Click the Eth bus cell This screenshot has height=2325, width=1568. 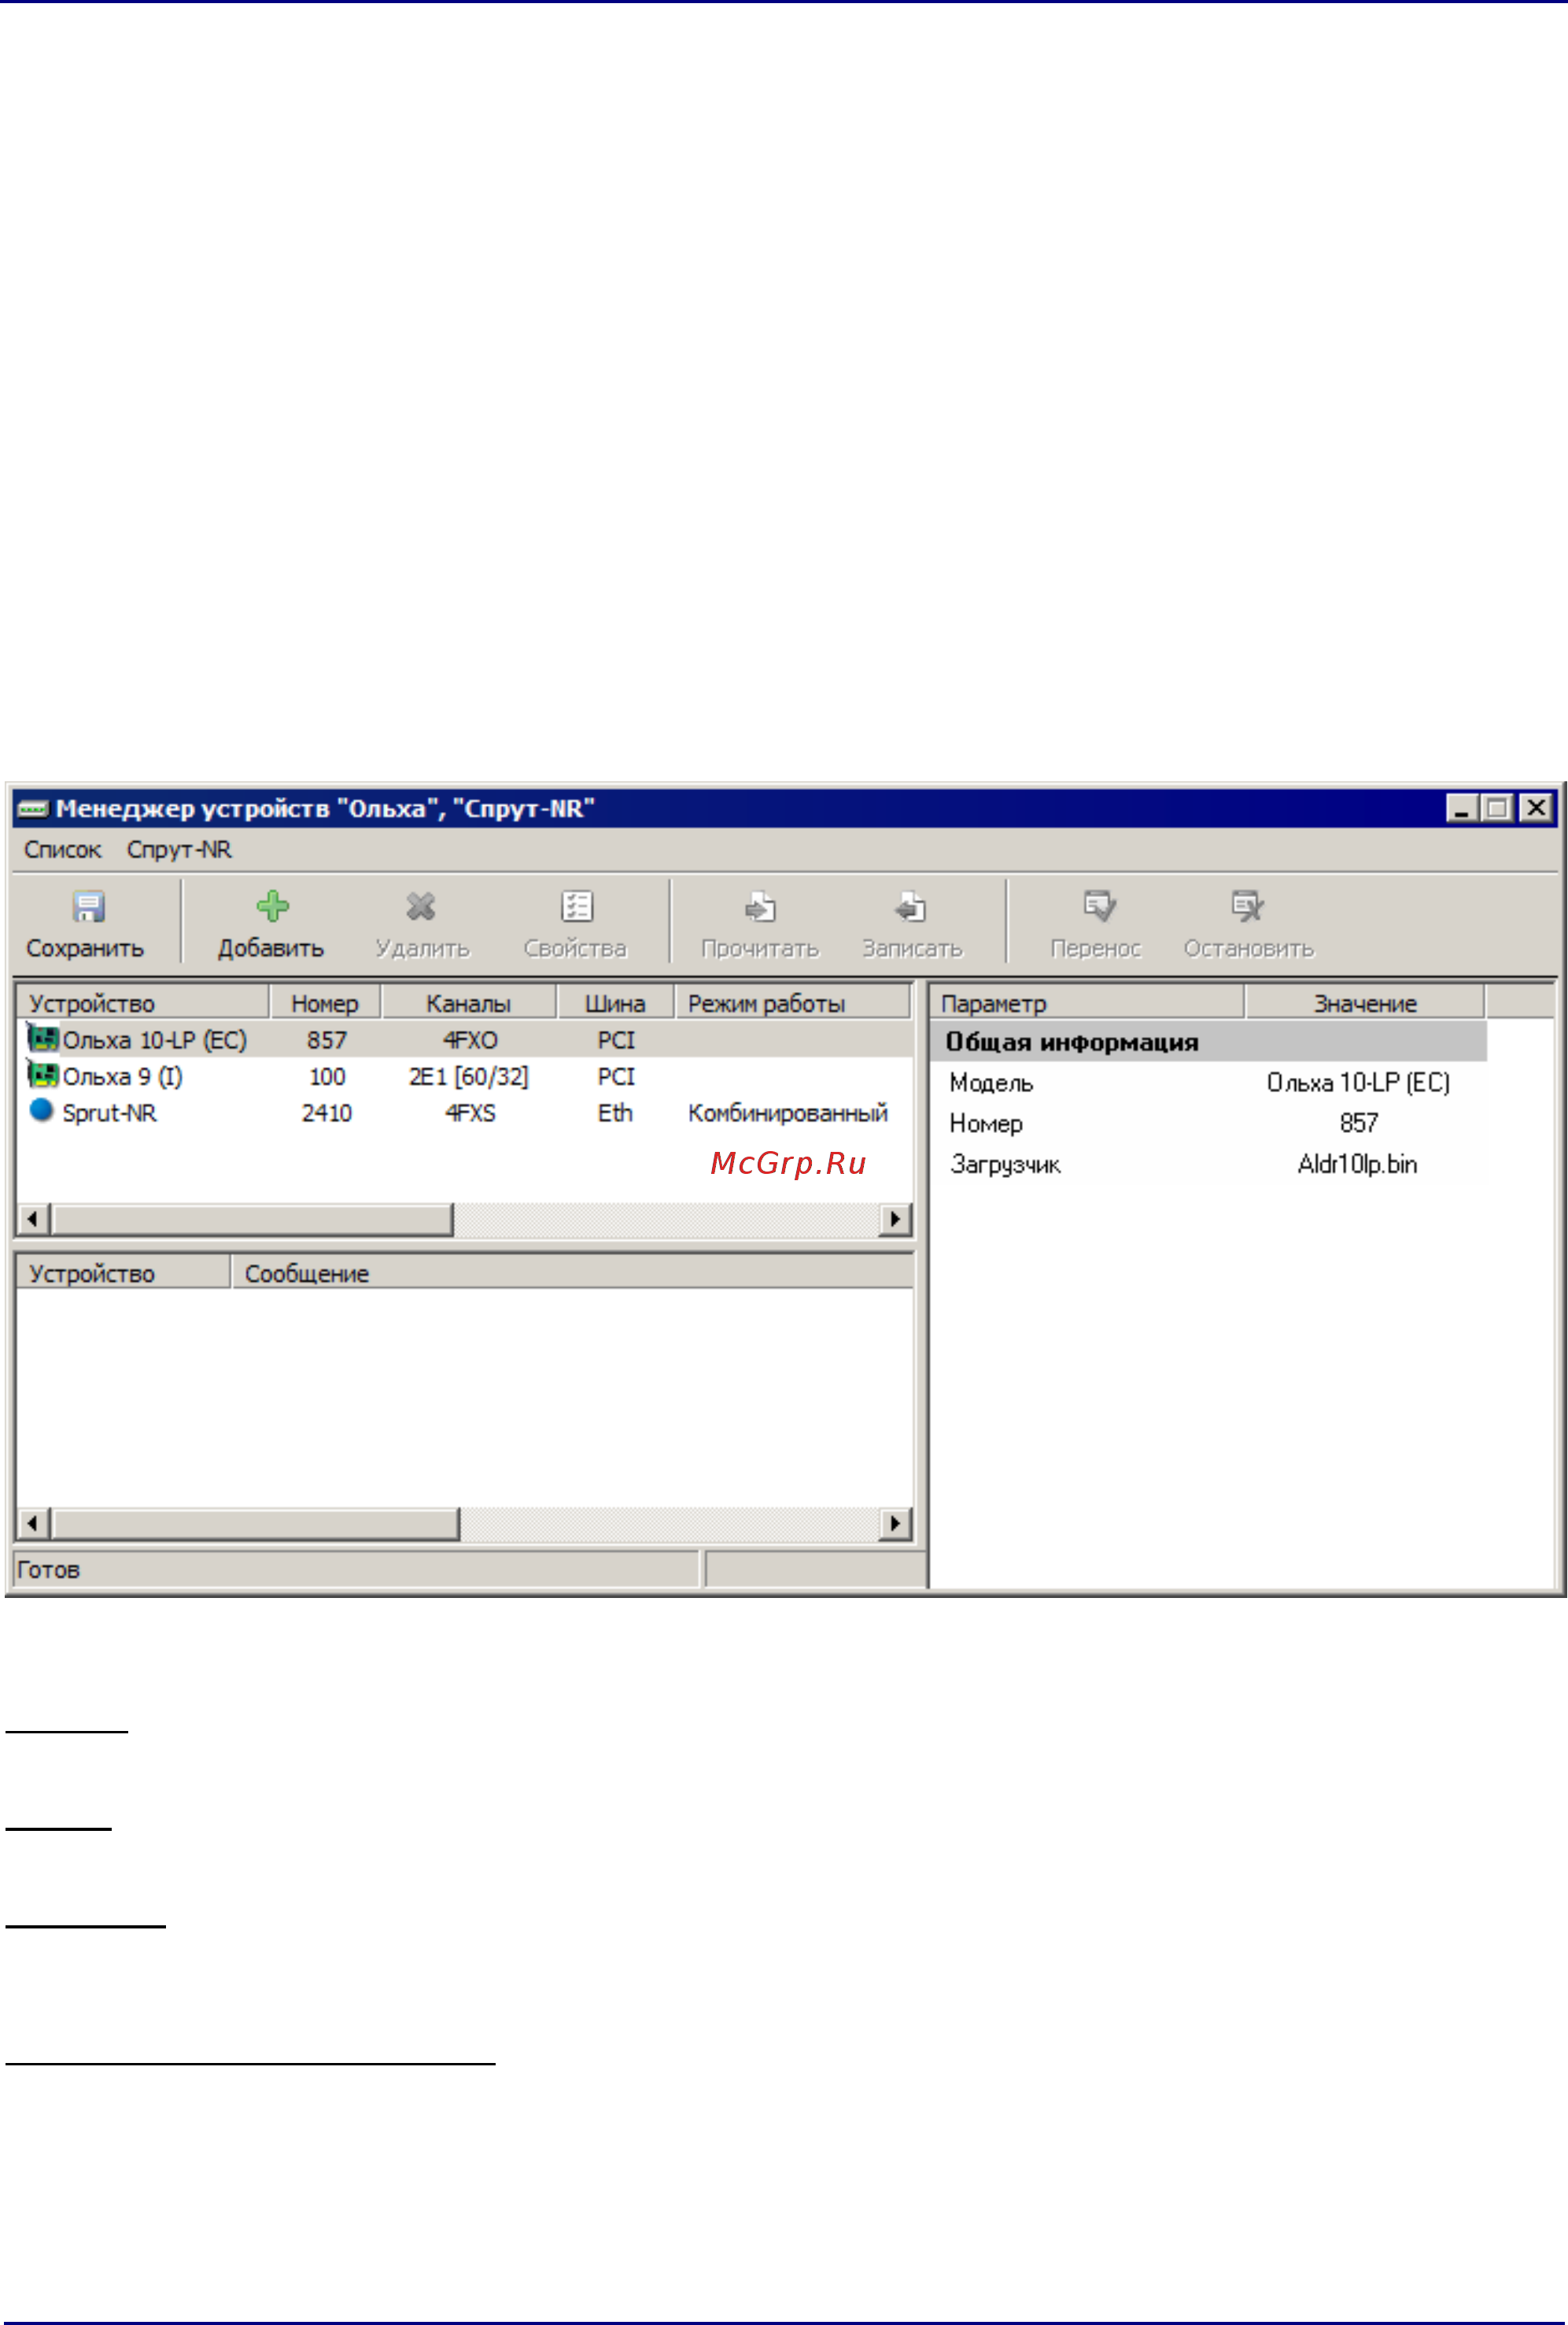[615, 1113]
